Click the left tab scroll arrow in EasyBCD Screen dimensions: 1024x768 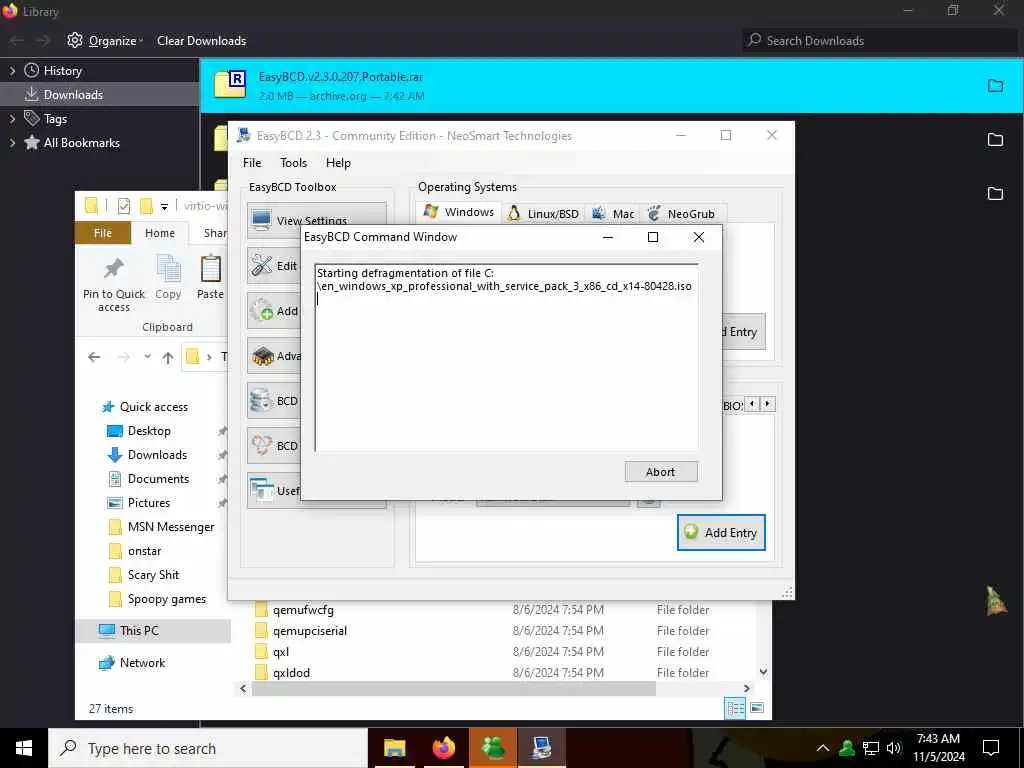click(x=752, y=404)
